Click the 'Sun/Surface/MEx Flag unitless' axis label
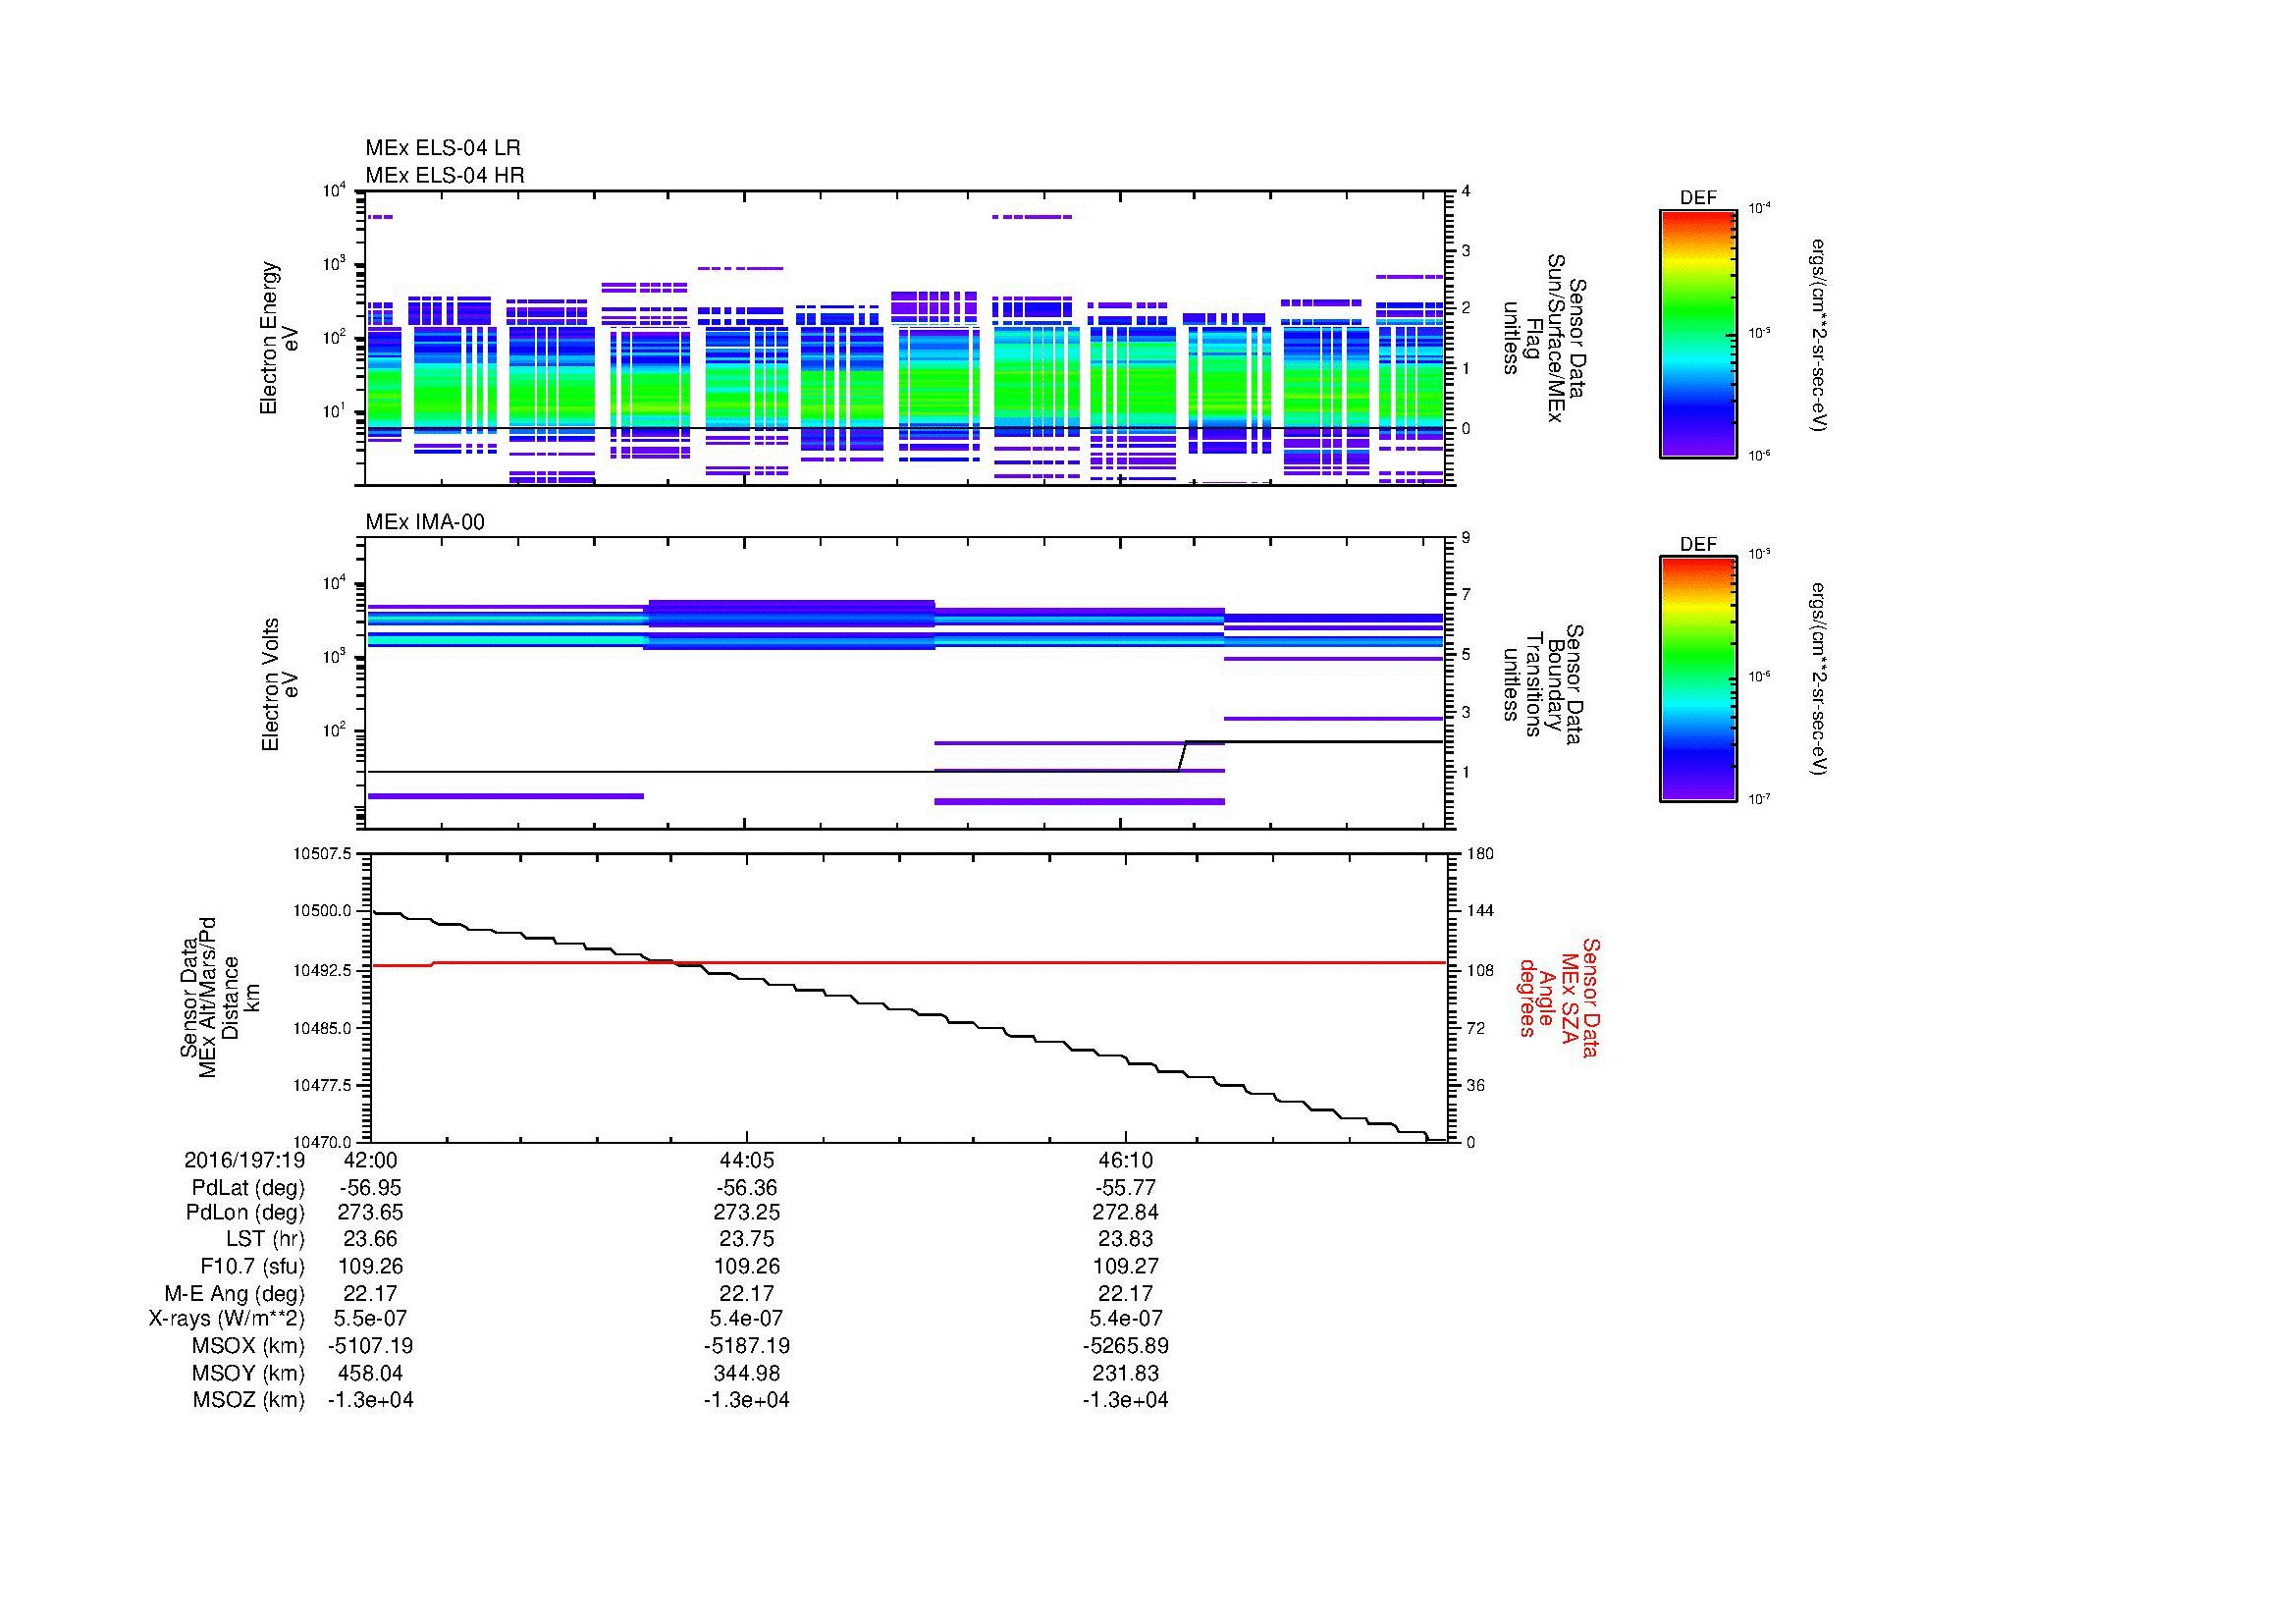 coord(1543,339)
